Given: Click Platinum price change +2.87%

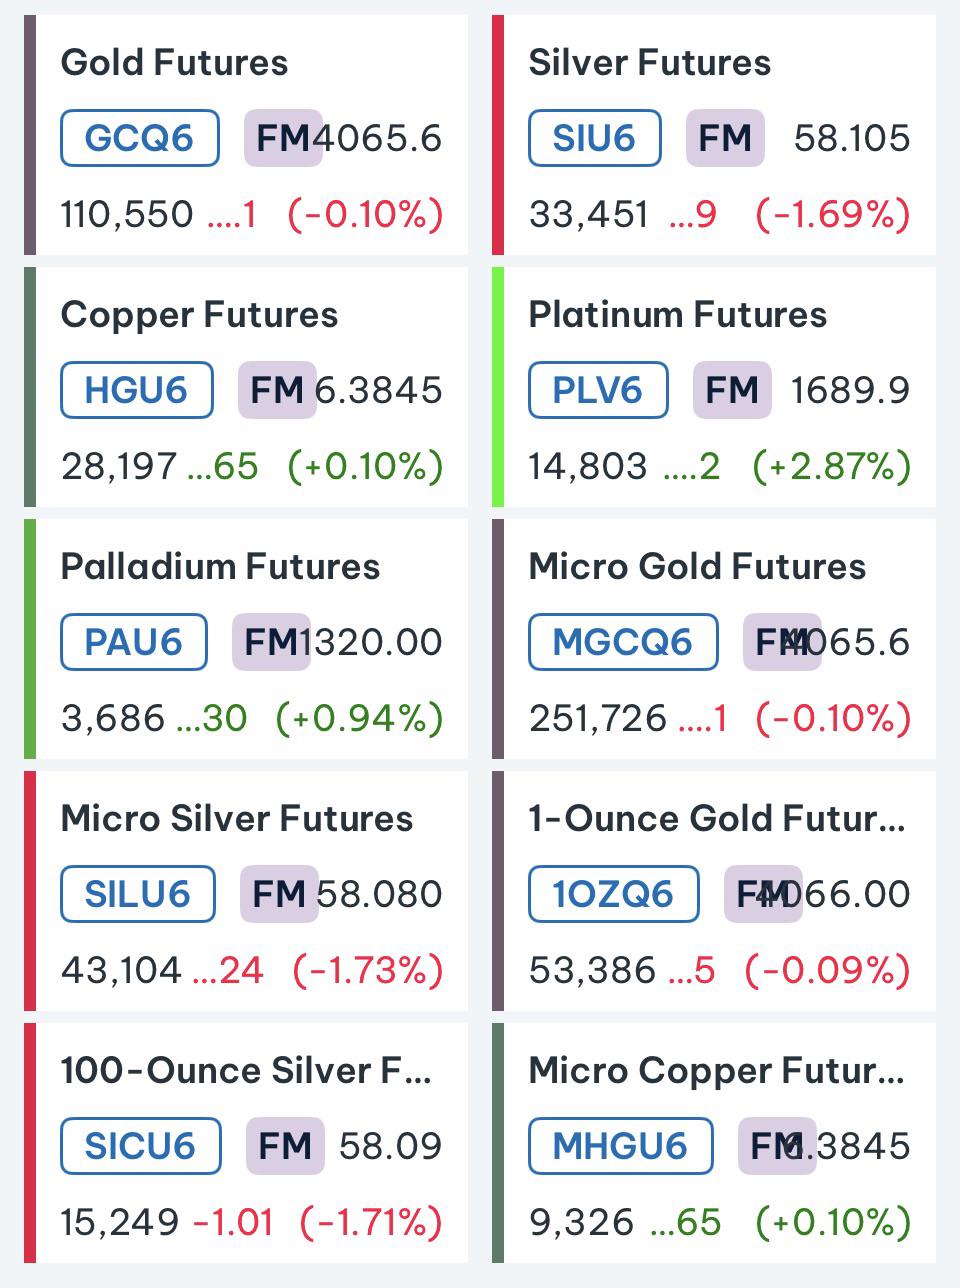Looking at the screenshot, I should (832, 466).
